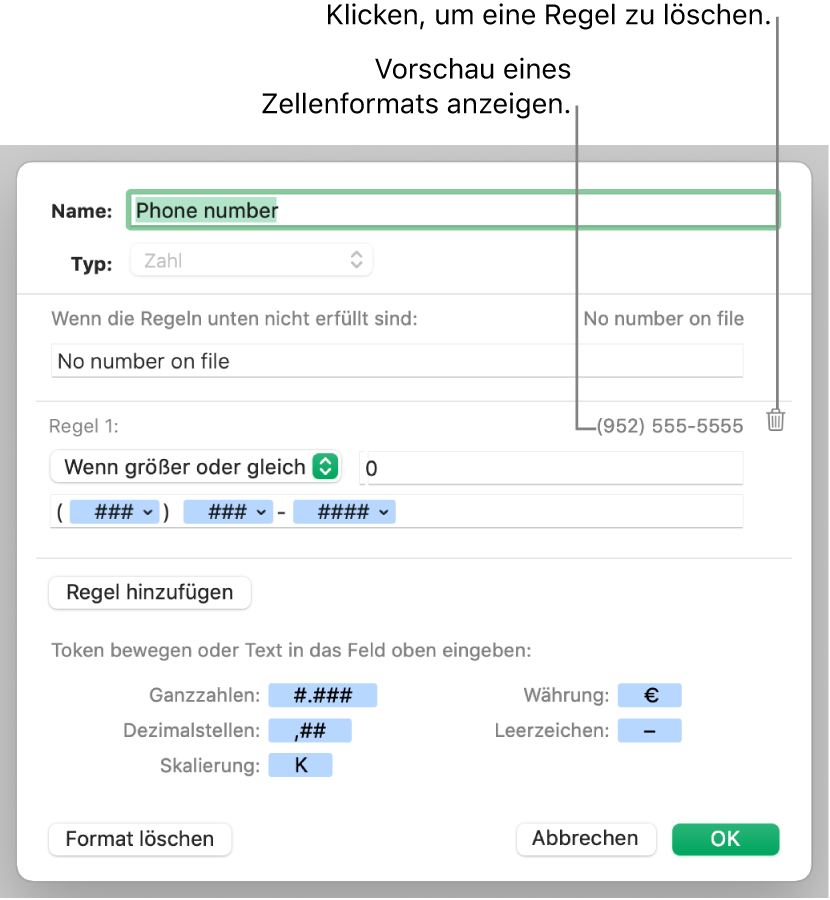Select the Skalierung K token
Image resolution: width=830 pixels, height=900 pixels.
(300, 766)
